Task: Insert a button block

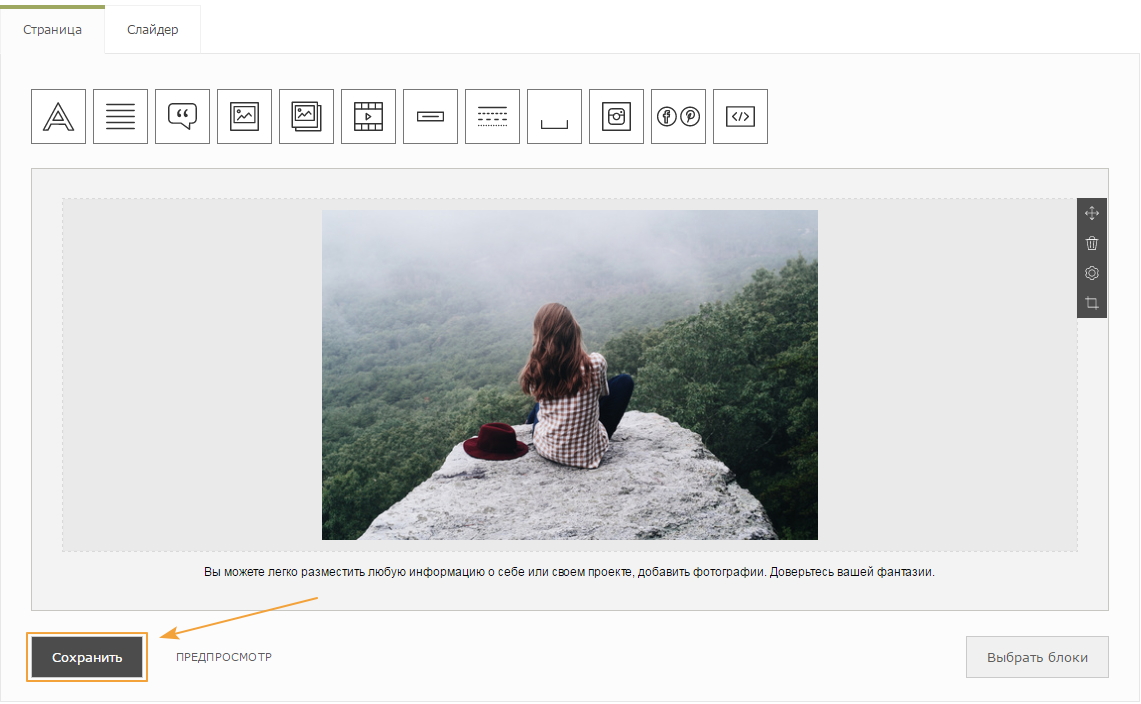Action: (431, 116)
